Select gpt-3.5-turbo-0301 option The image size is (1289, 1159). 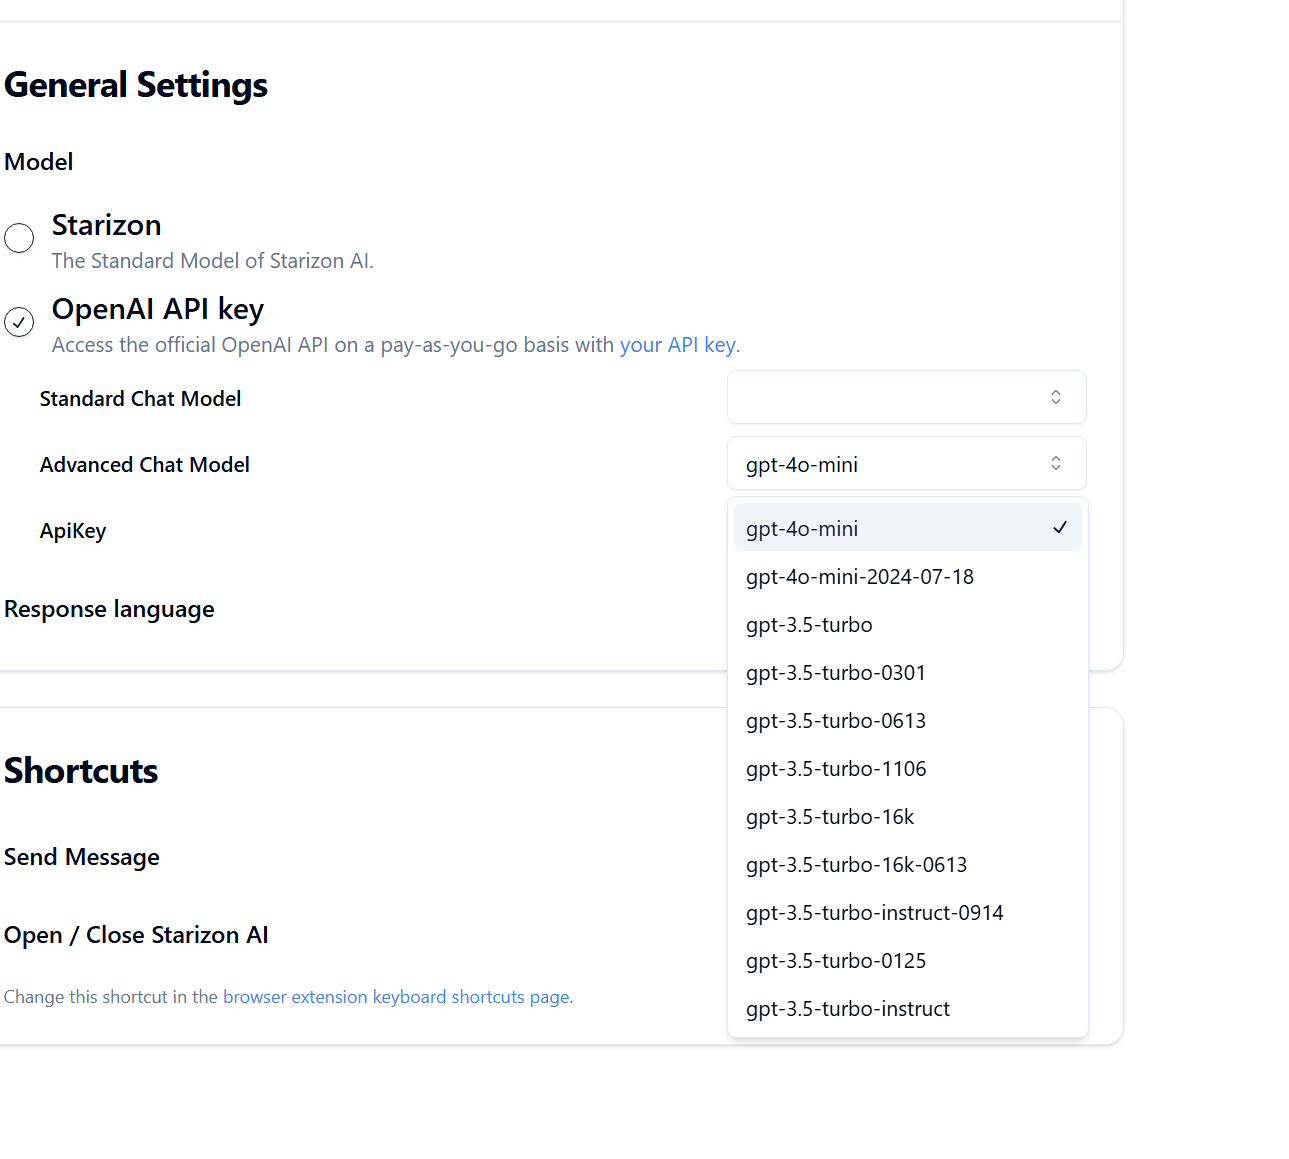(907, 672)
